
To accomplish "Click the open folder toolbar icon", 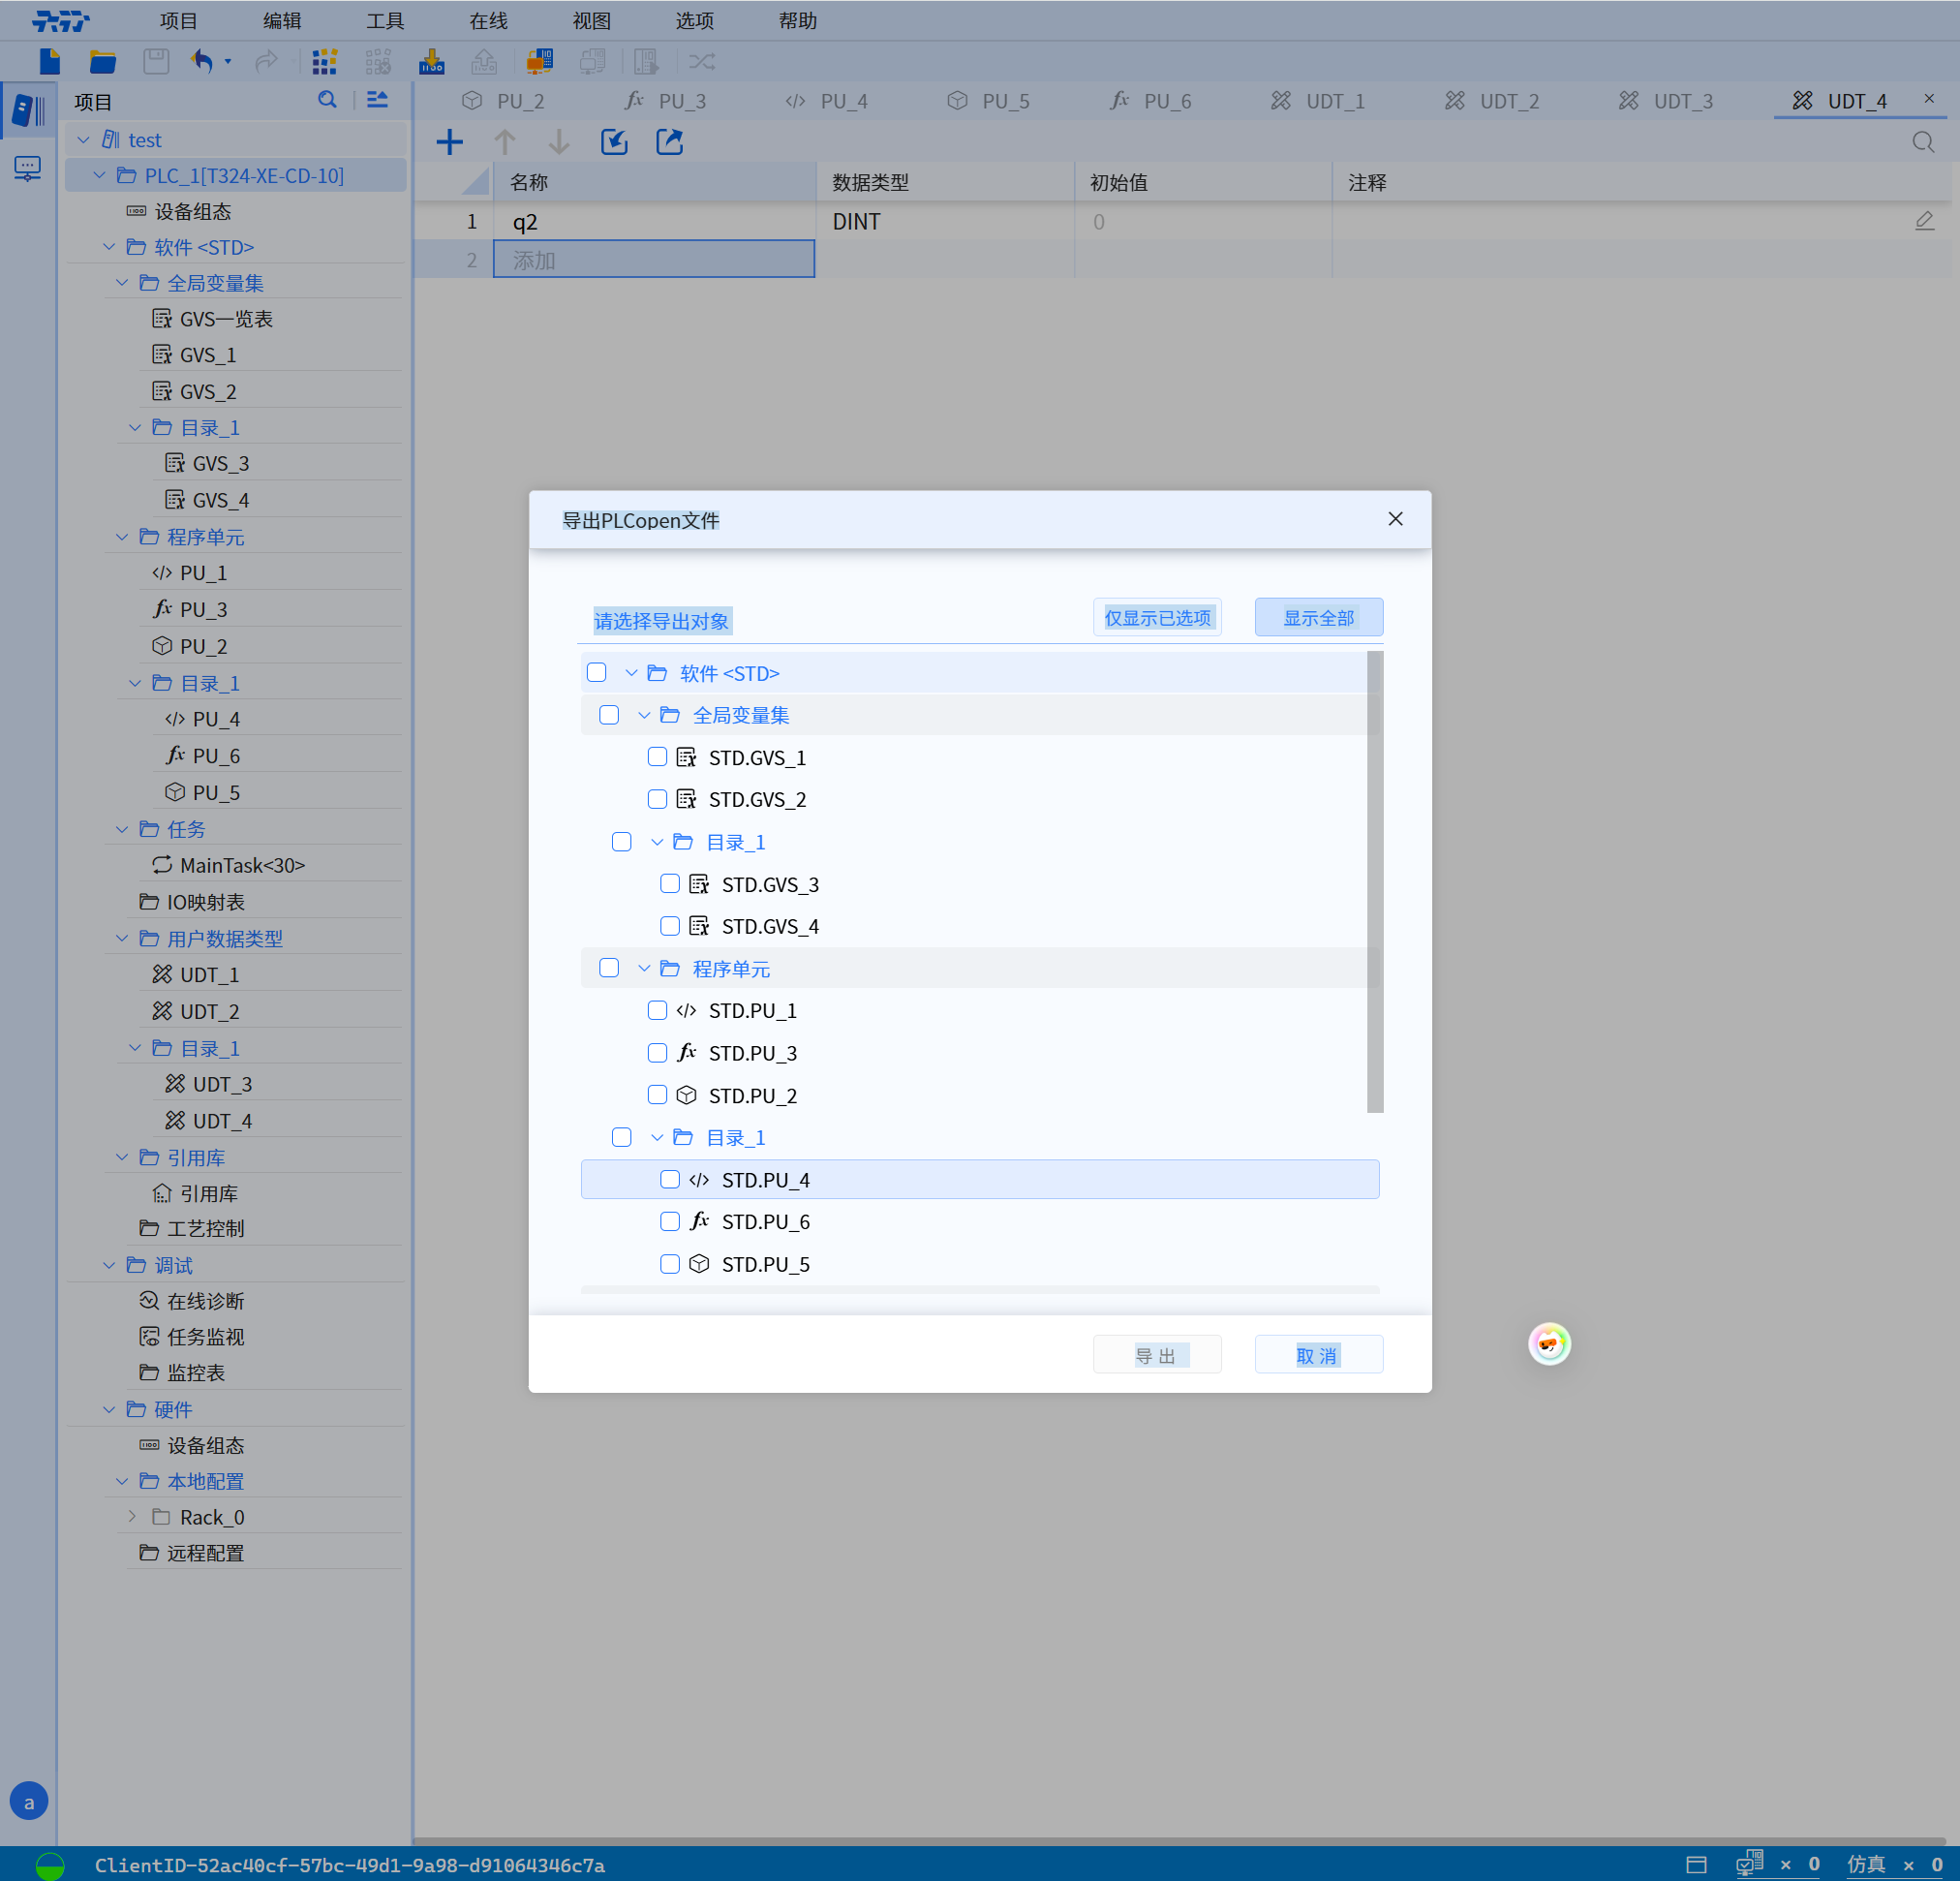I will [102, 62].
